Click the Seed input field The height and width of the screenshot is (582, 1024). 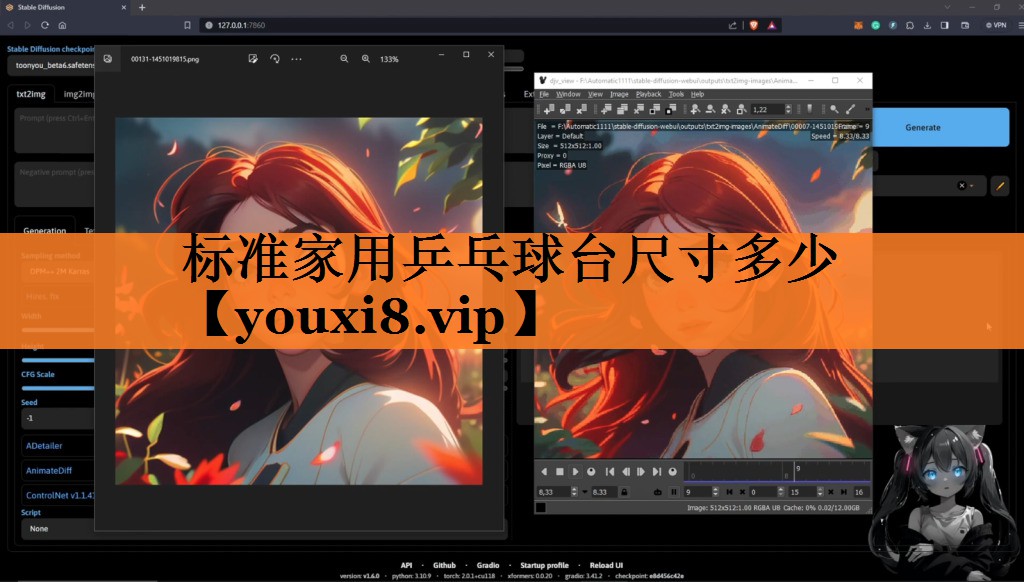57,418
